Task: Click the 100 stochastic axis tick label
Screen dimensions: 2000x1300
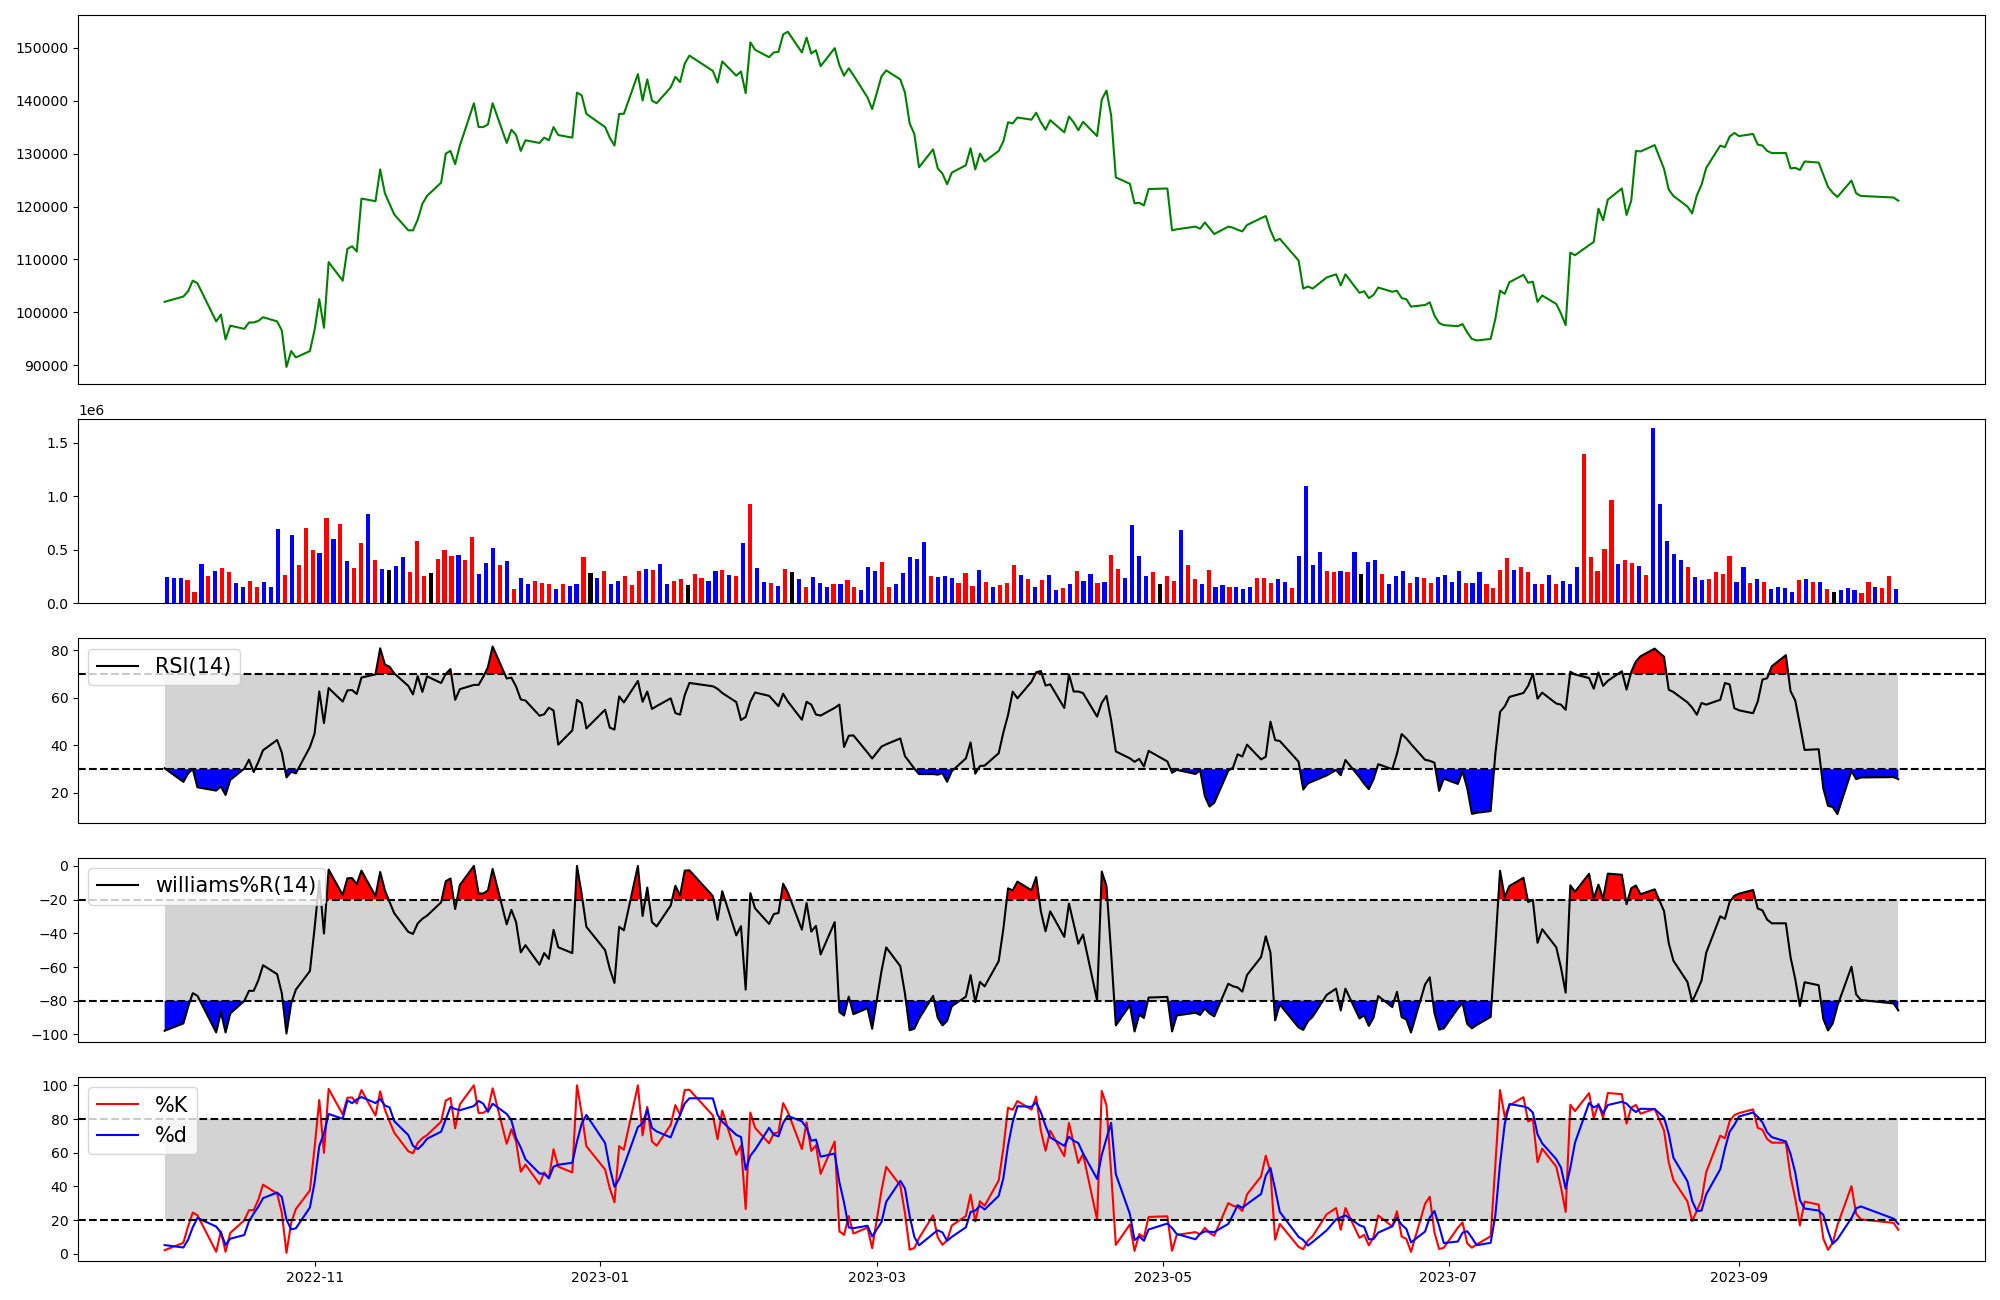Action: coord(57,1086)
